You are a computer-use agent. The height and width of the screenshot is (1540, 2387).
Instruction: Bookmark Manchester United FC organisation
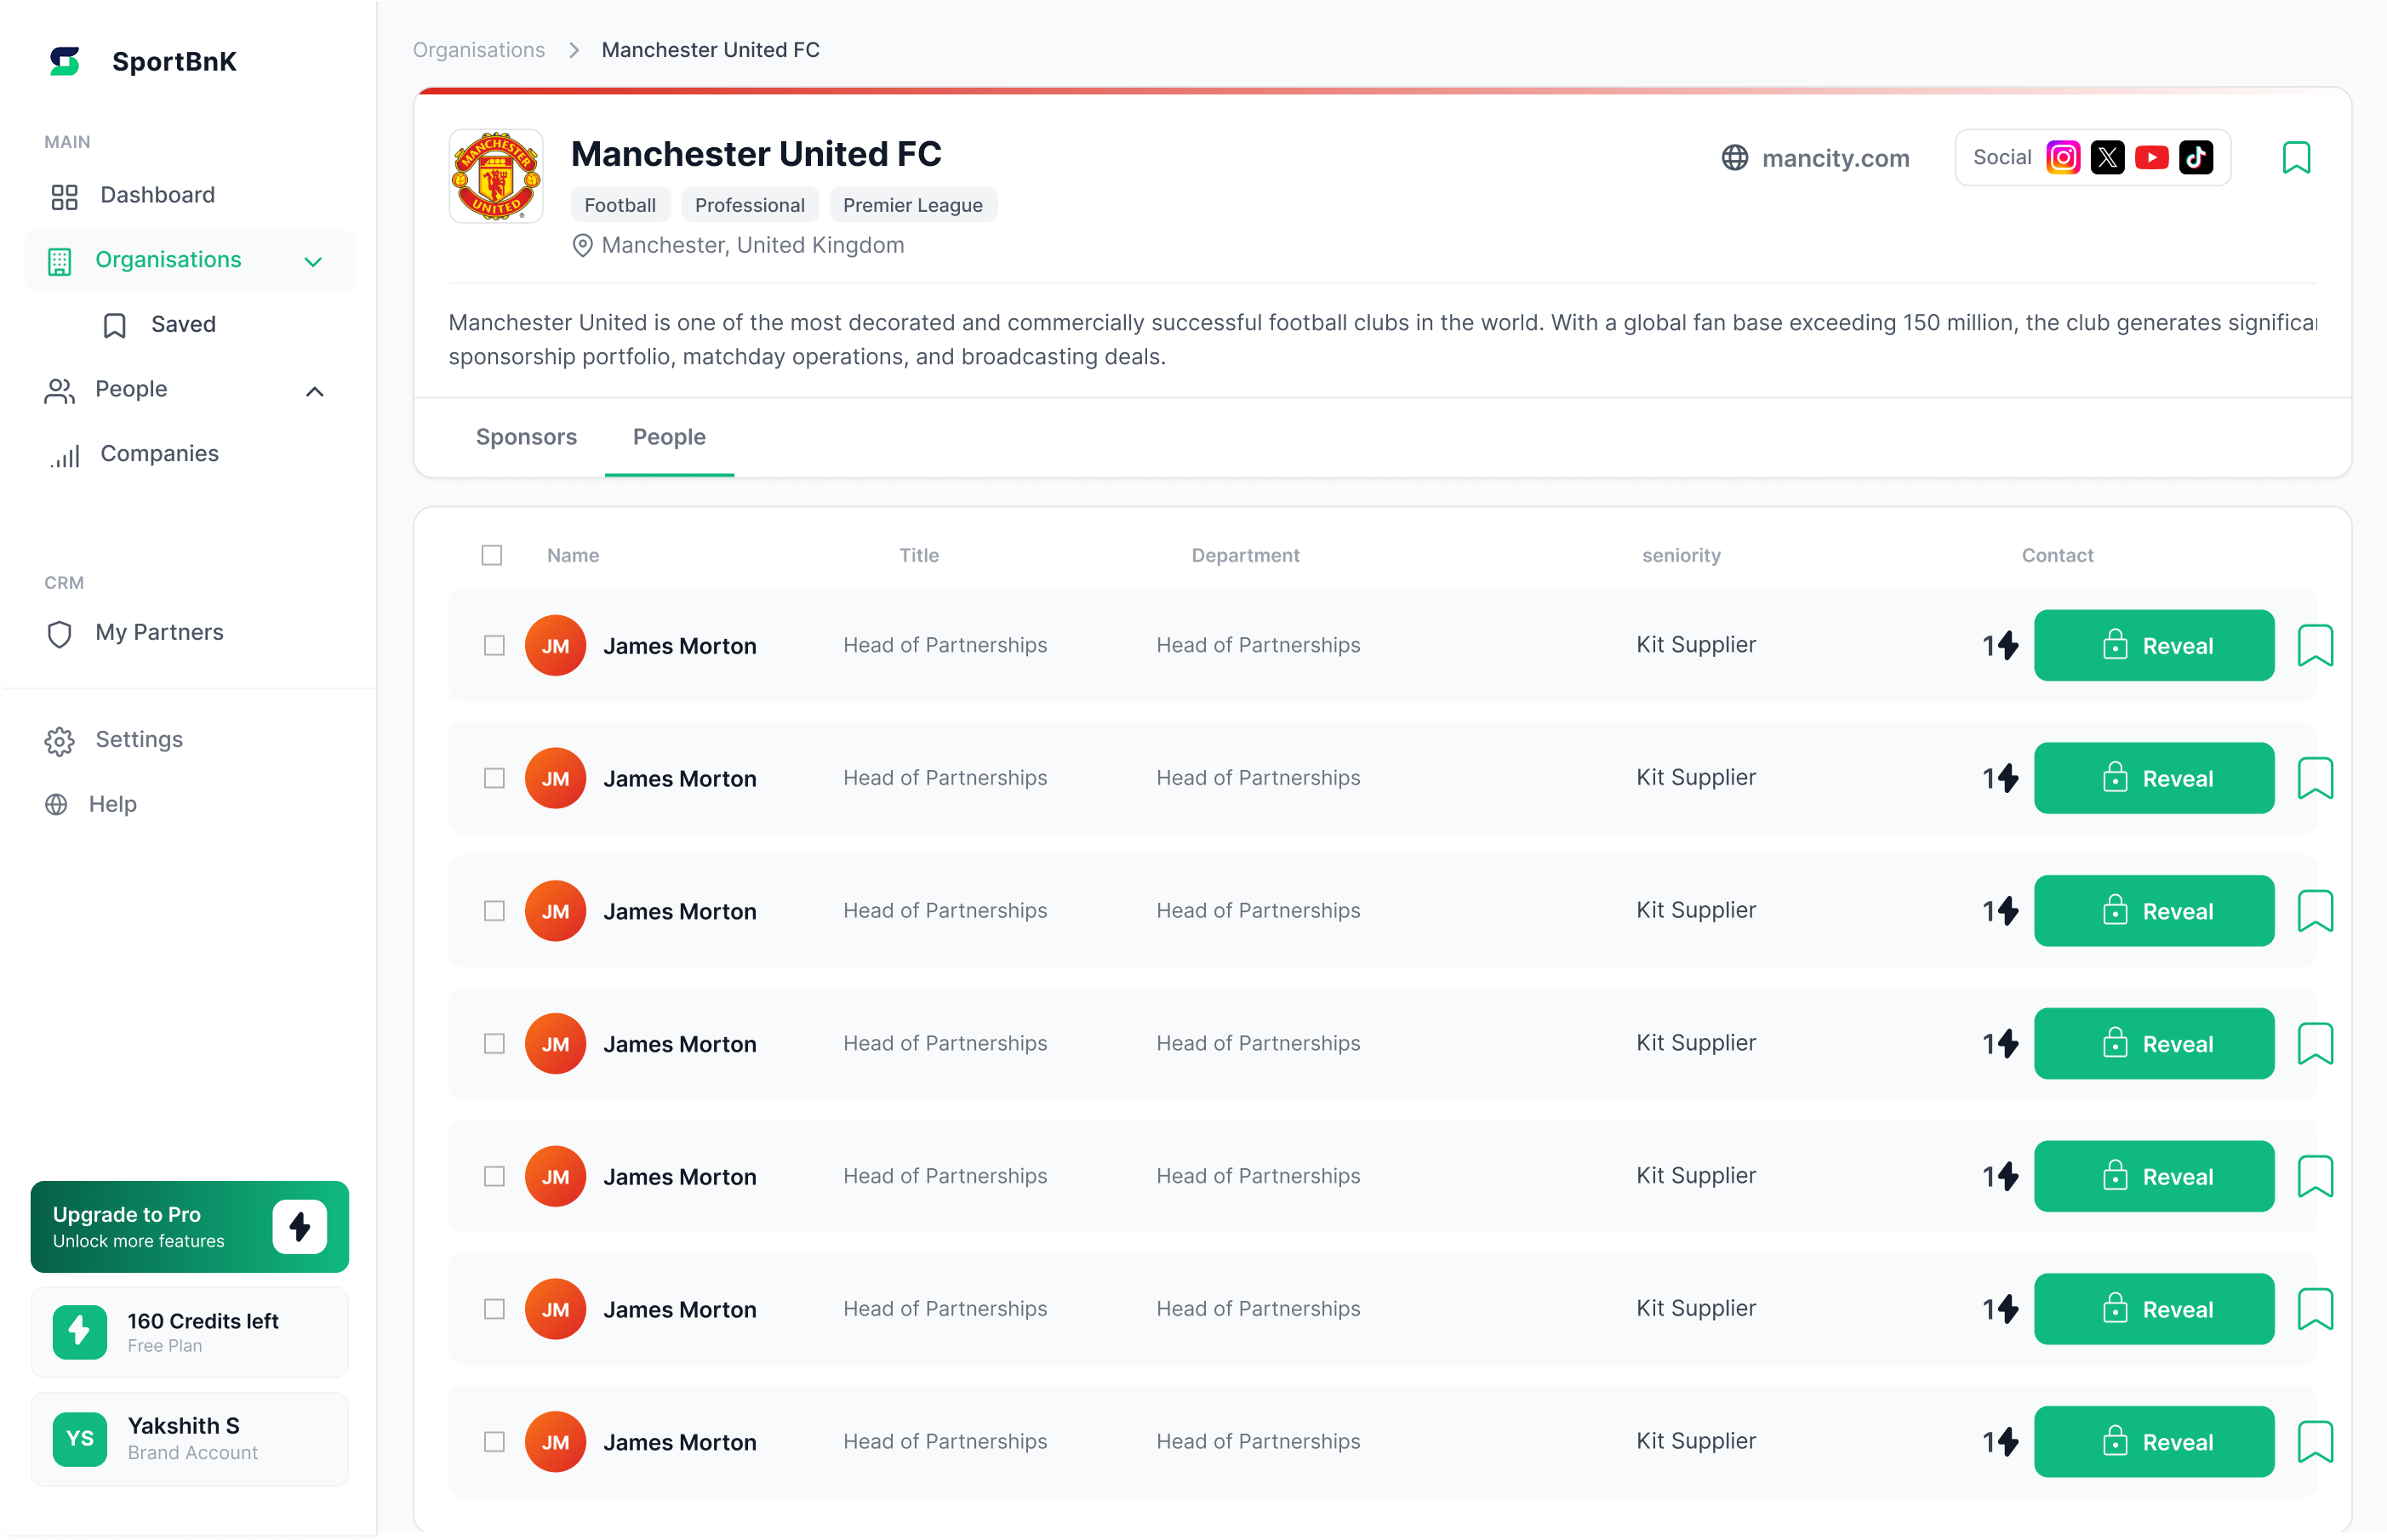[x=2296, y=157]
